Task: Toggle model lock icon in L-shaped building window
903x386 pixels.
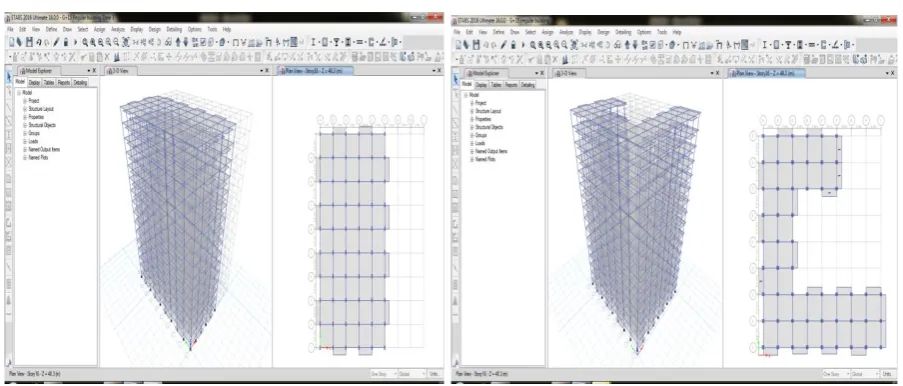Action: pos(513,44)
